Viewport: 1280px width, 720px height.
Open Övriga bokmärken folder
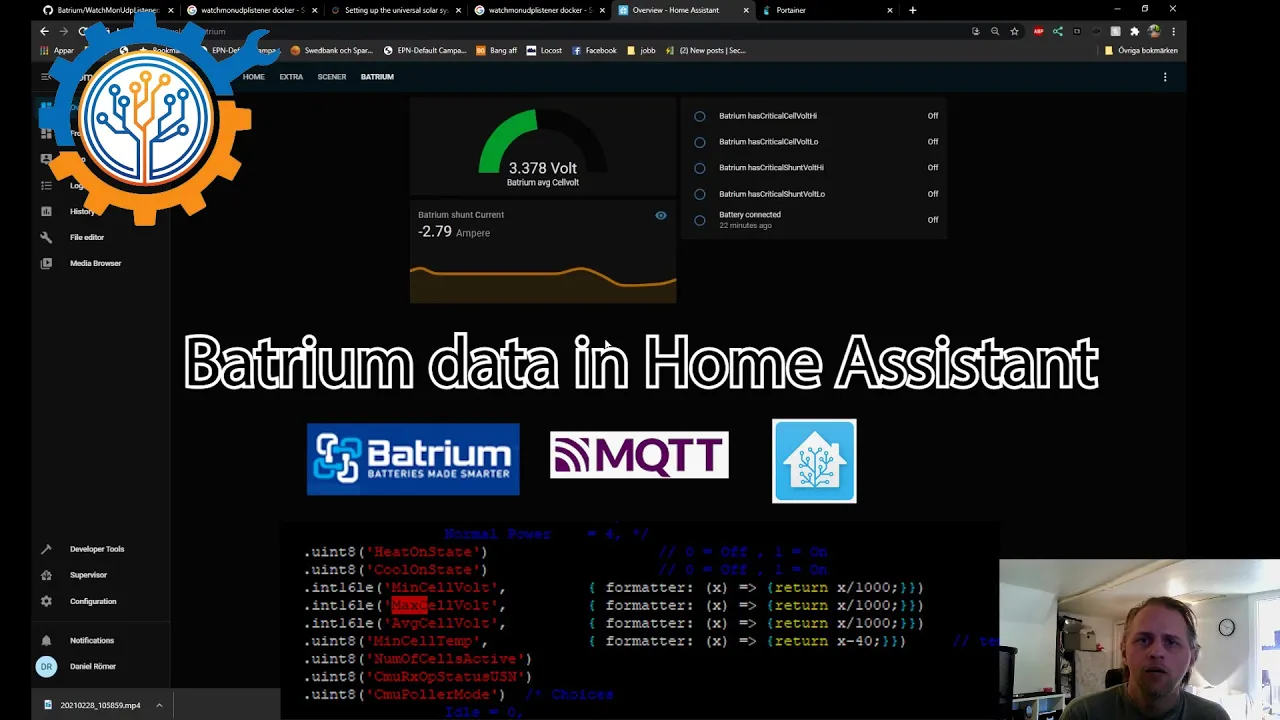[1141, 50]
